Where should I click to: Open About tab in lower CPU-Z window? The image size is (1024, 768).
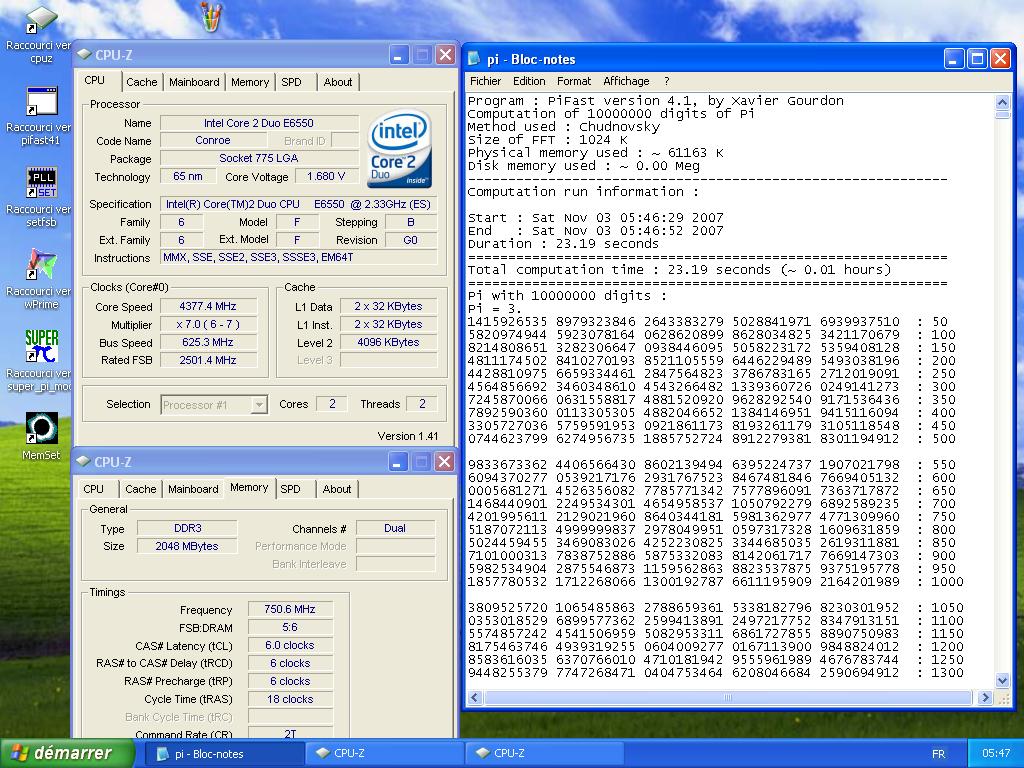pyautogui.click(x=336, y=489)
